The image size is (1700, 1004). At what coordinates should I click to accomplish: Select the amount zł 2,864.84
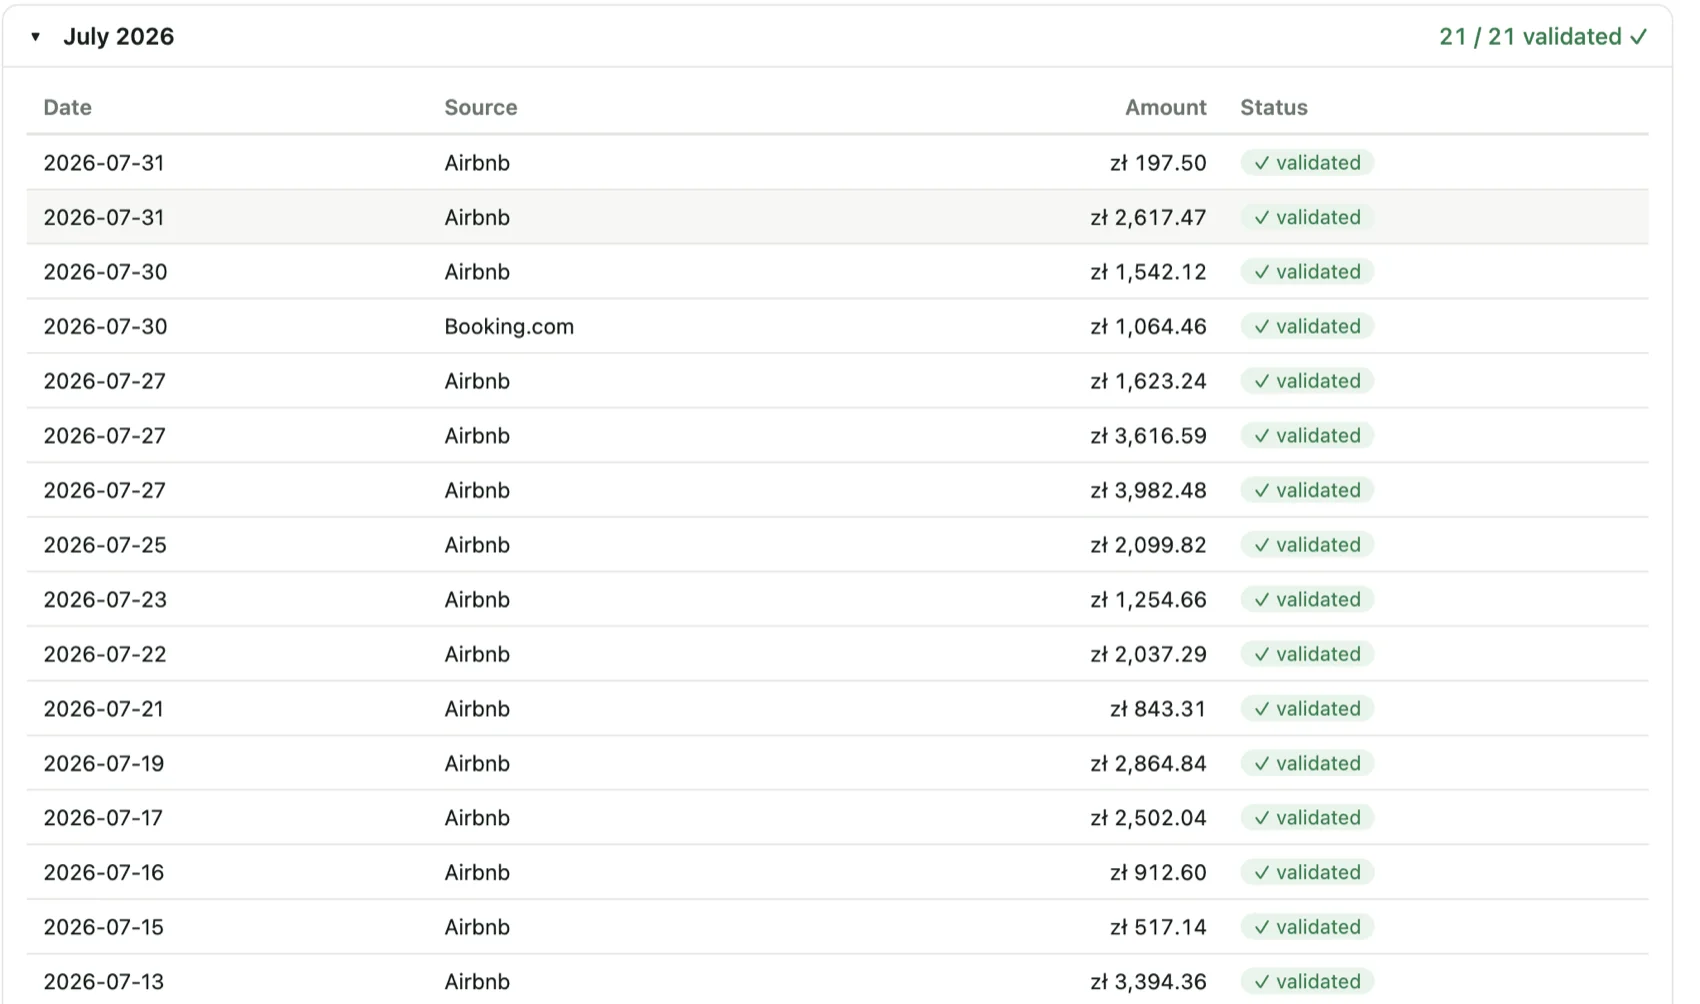[x=1148, y=763]
